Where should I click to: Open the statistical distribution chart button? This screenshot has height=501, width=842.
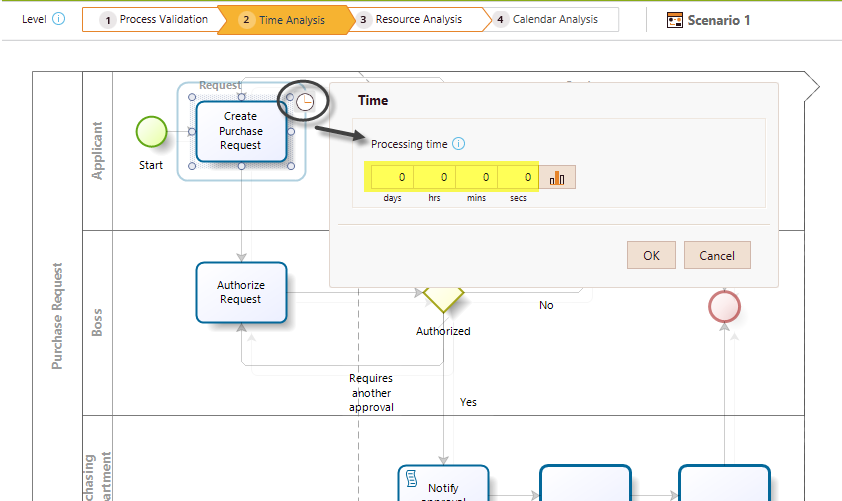pos(557,177)
